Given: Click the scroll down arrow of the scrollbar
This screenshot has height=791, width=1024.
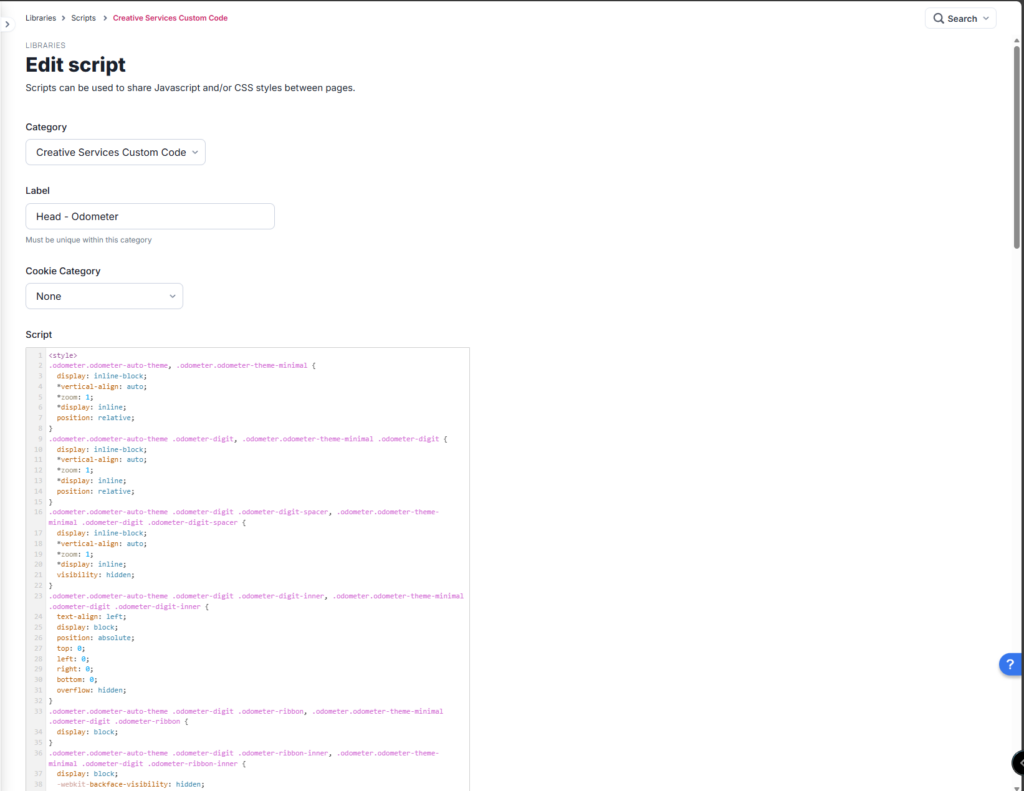Looking at the screenshot, I should pos(1017,785).
